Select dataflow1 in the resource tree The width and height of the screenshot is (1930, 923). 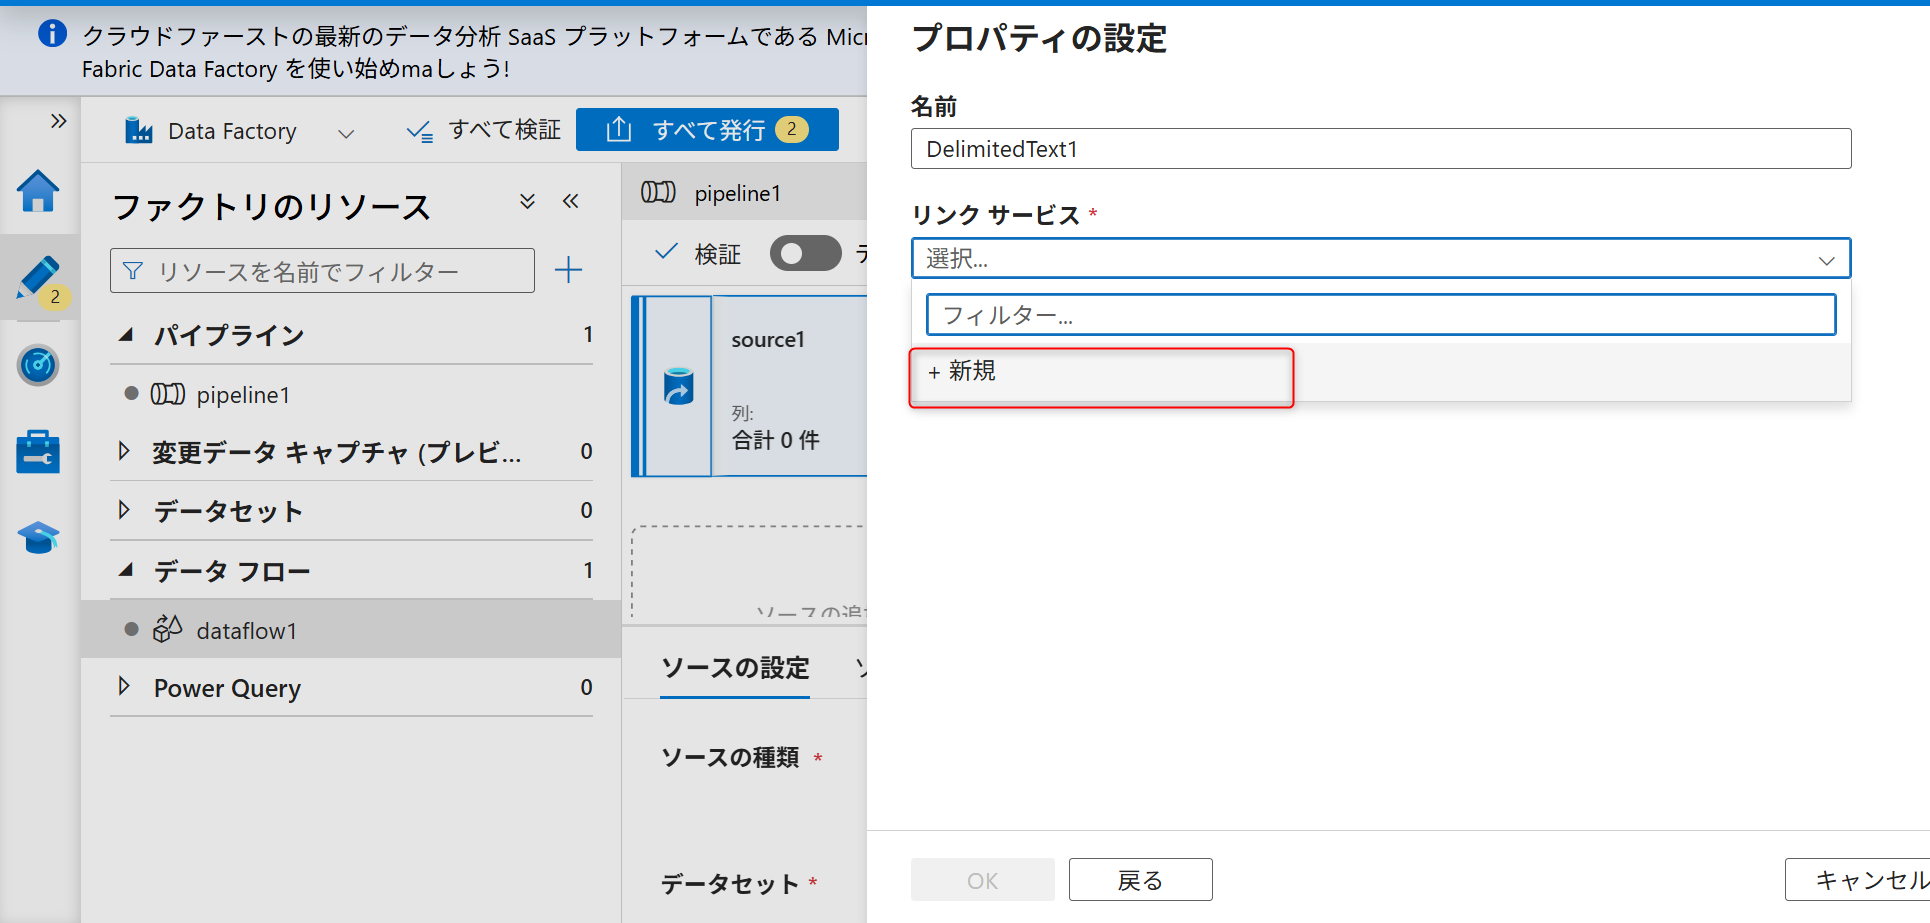coord(246,631)
